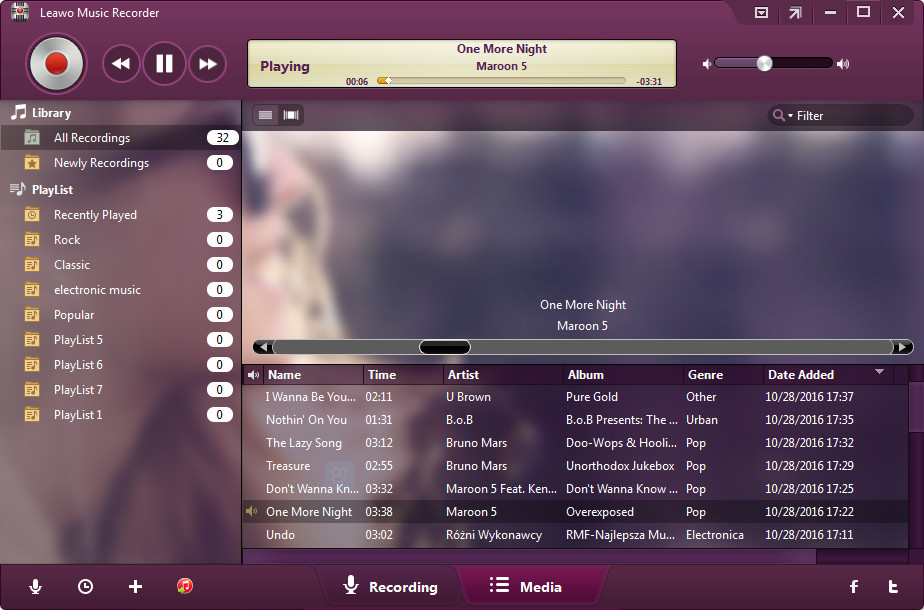
Task: Open All Recordings library
Action: pos(120,138)
